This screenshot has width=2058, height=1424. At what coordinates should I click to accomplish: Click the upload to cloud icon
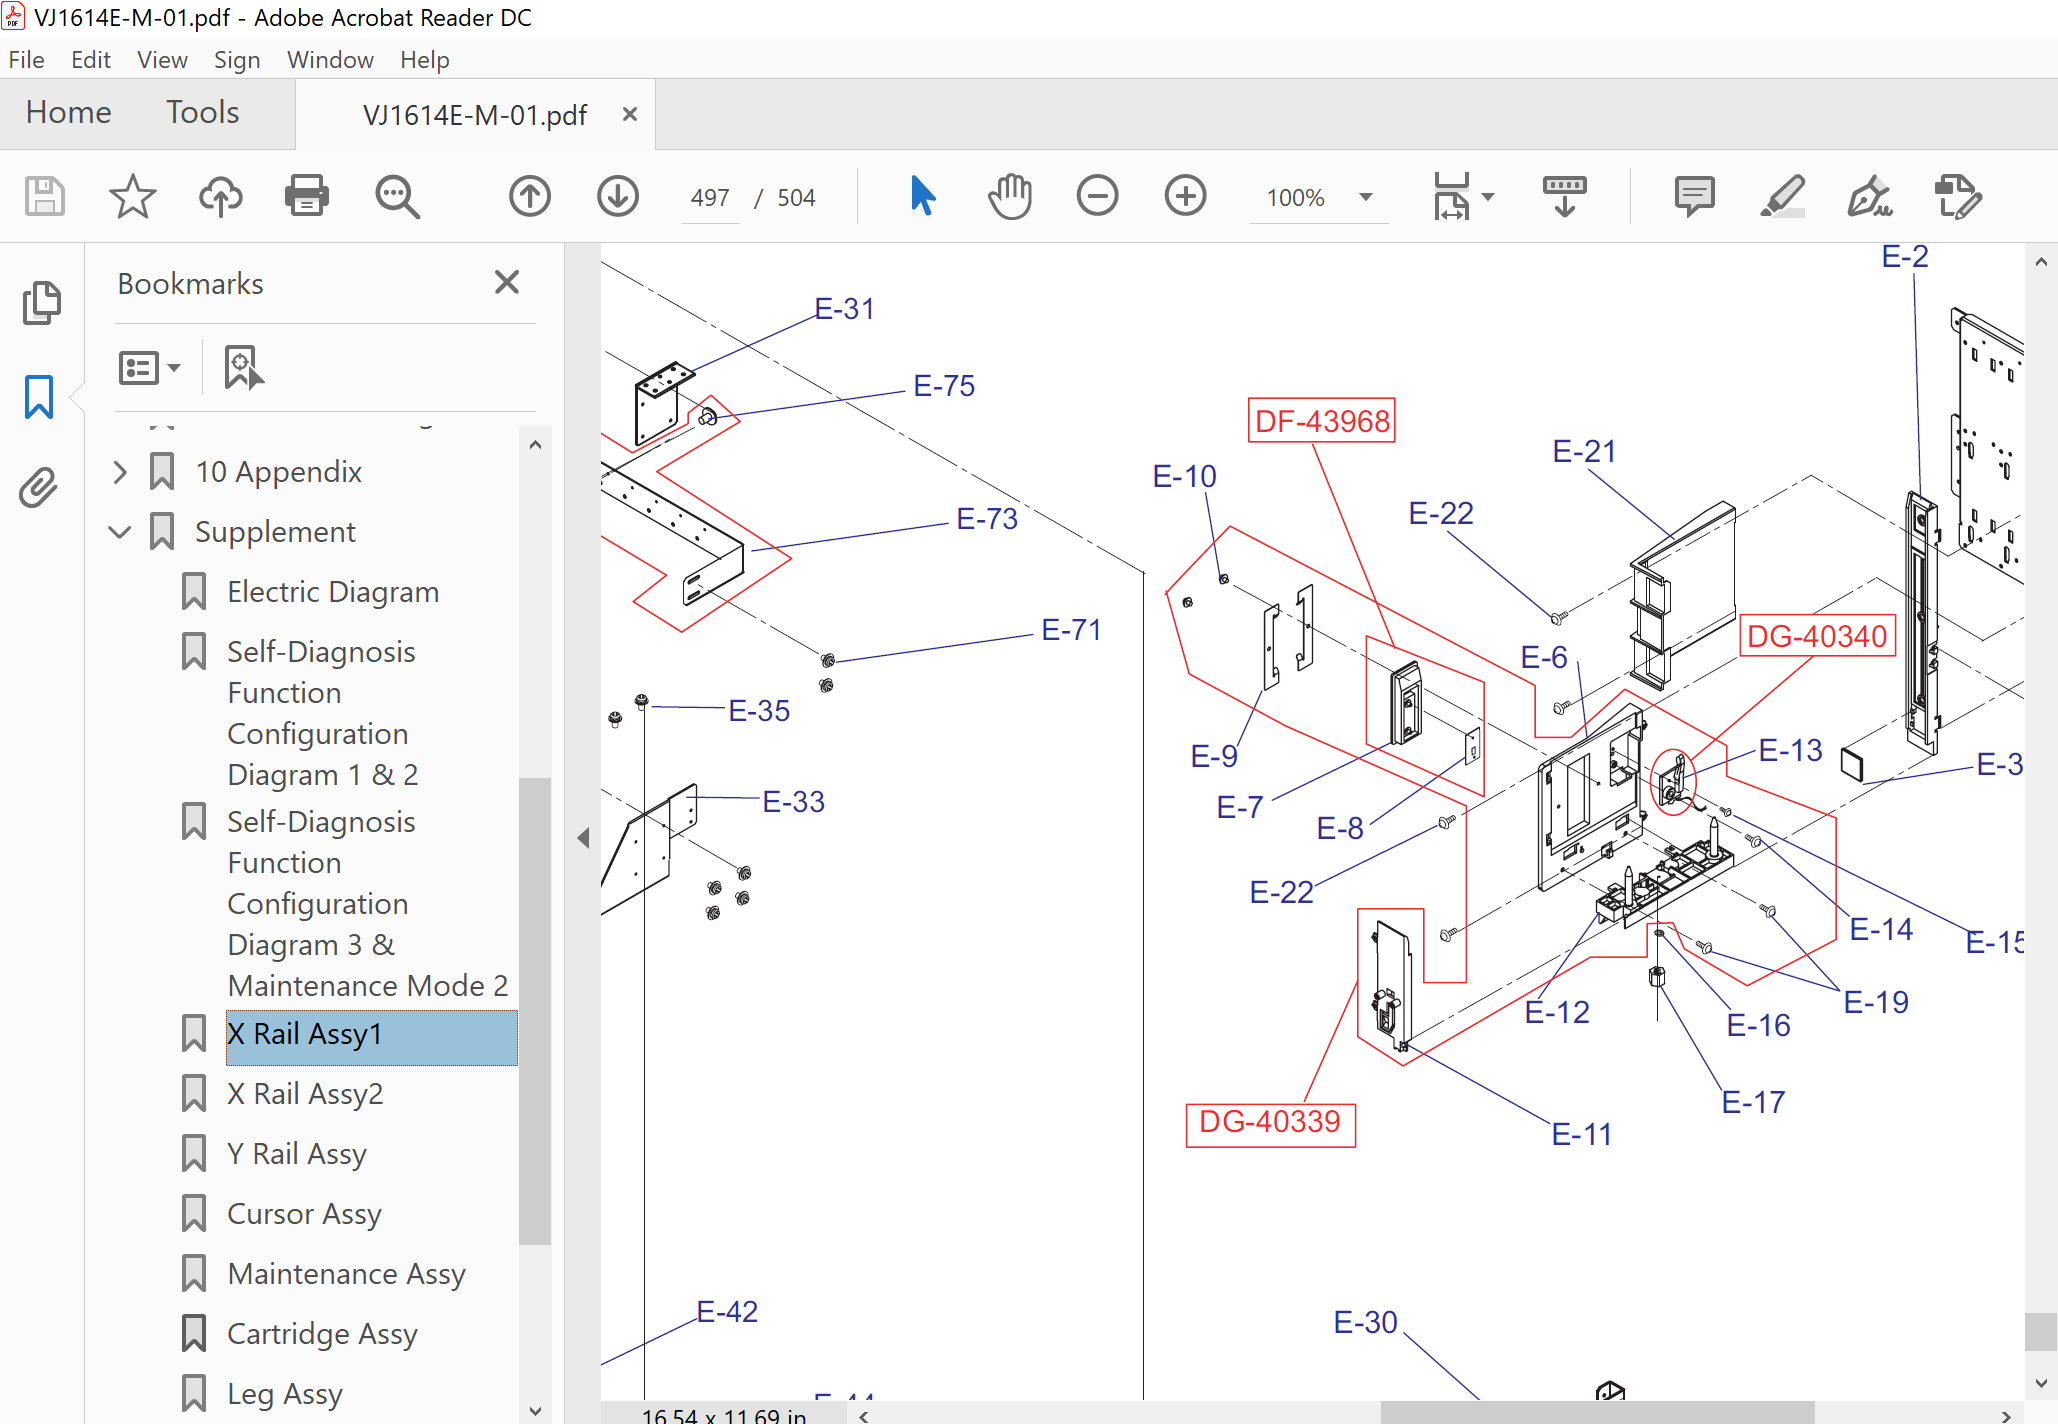220,196
